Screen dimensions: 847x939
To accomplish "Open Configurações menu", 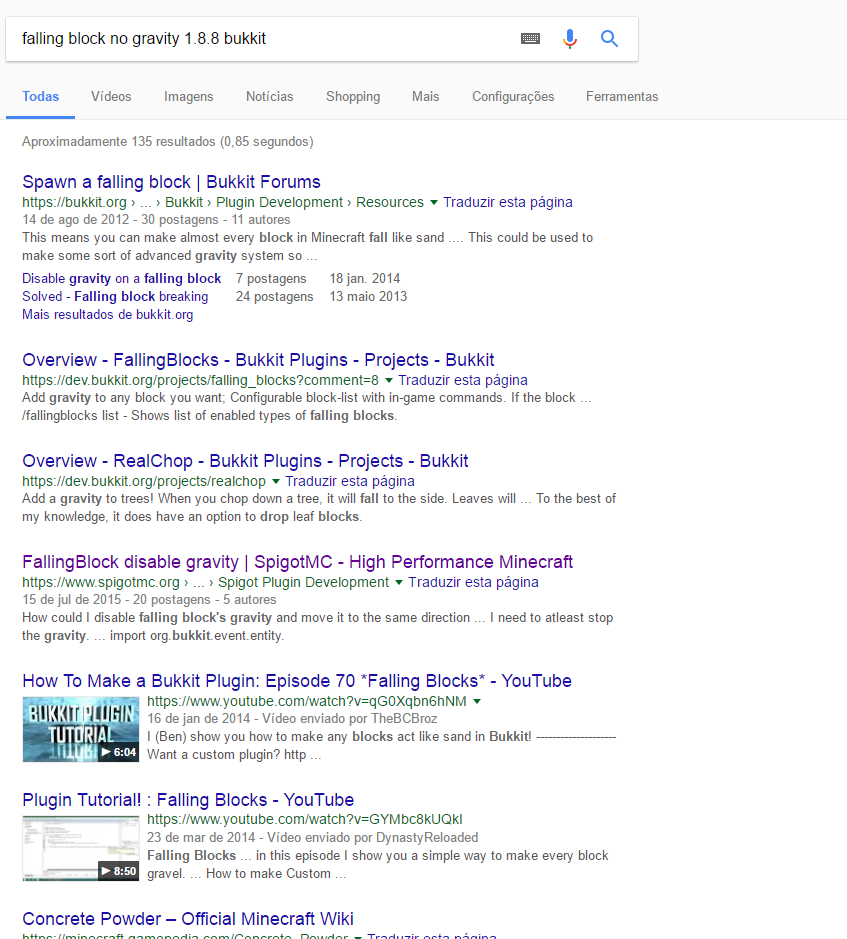I will [513, 96].
